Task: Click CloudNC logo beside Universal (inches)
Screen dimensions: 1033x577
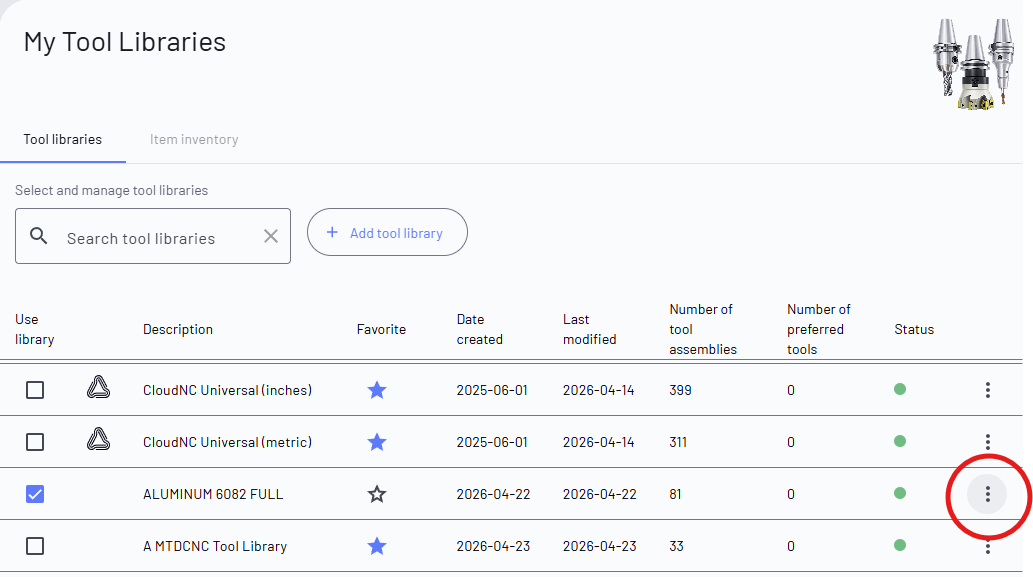Action: (98, 387)
